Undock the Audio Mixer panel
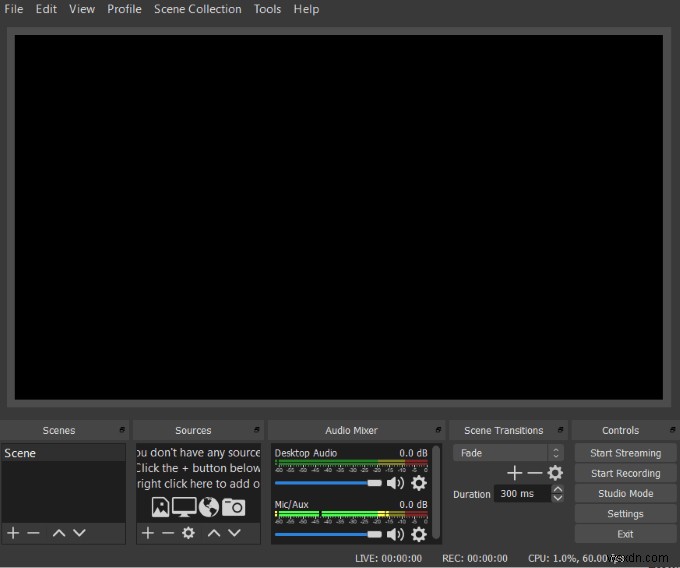Viewport: 680px width, 568px height. coord(438,430)
